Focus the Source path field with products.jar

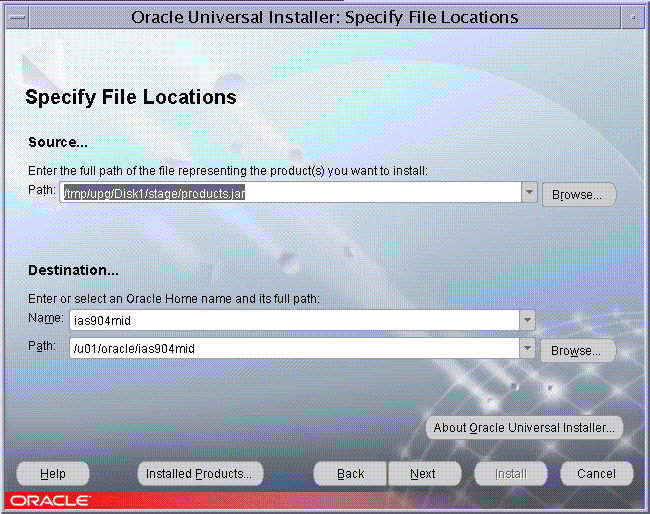coord(290,192)
